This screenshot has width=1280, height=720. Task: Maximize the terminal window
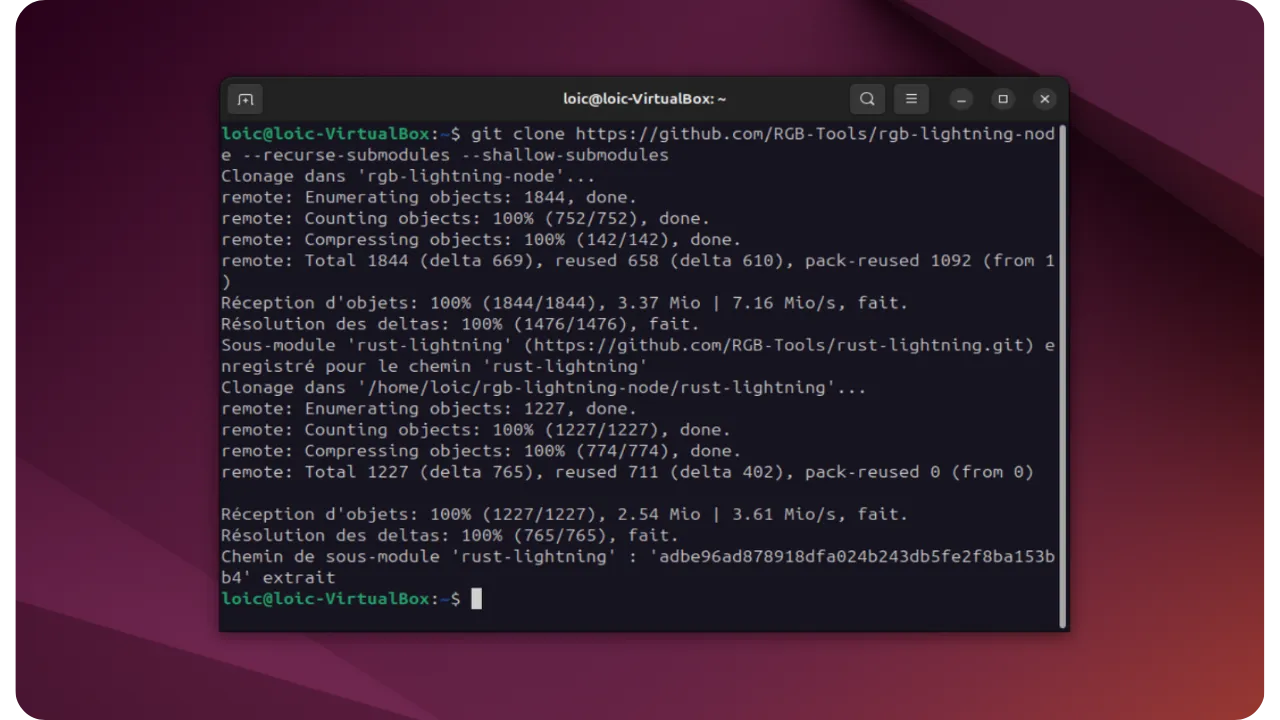pos(1003,99)
